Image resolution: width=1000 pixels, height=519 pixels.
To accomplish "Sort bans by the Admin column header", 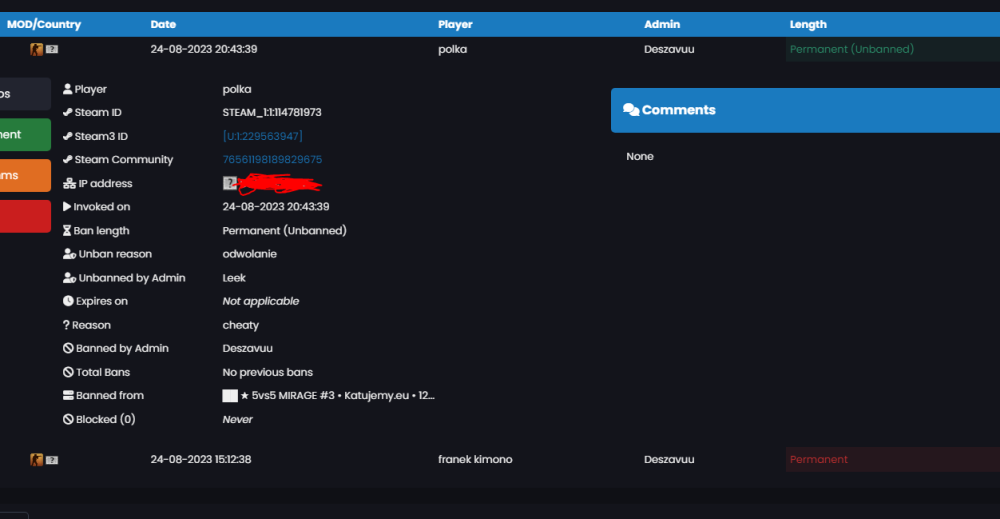I will tap(662, 24).
